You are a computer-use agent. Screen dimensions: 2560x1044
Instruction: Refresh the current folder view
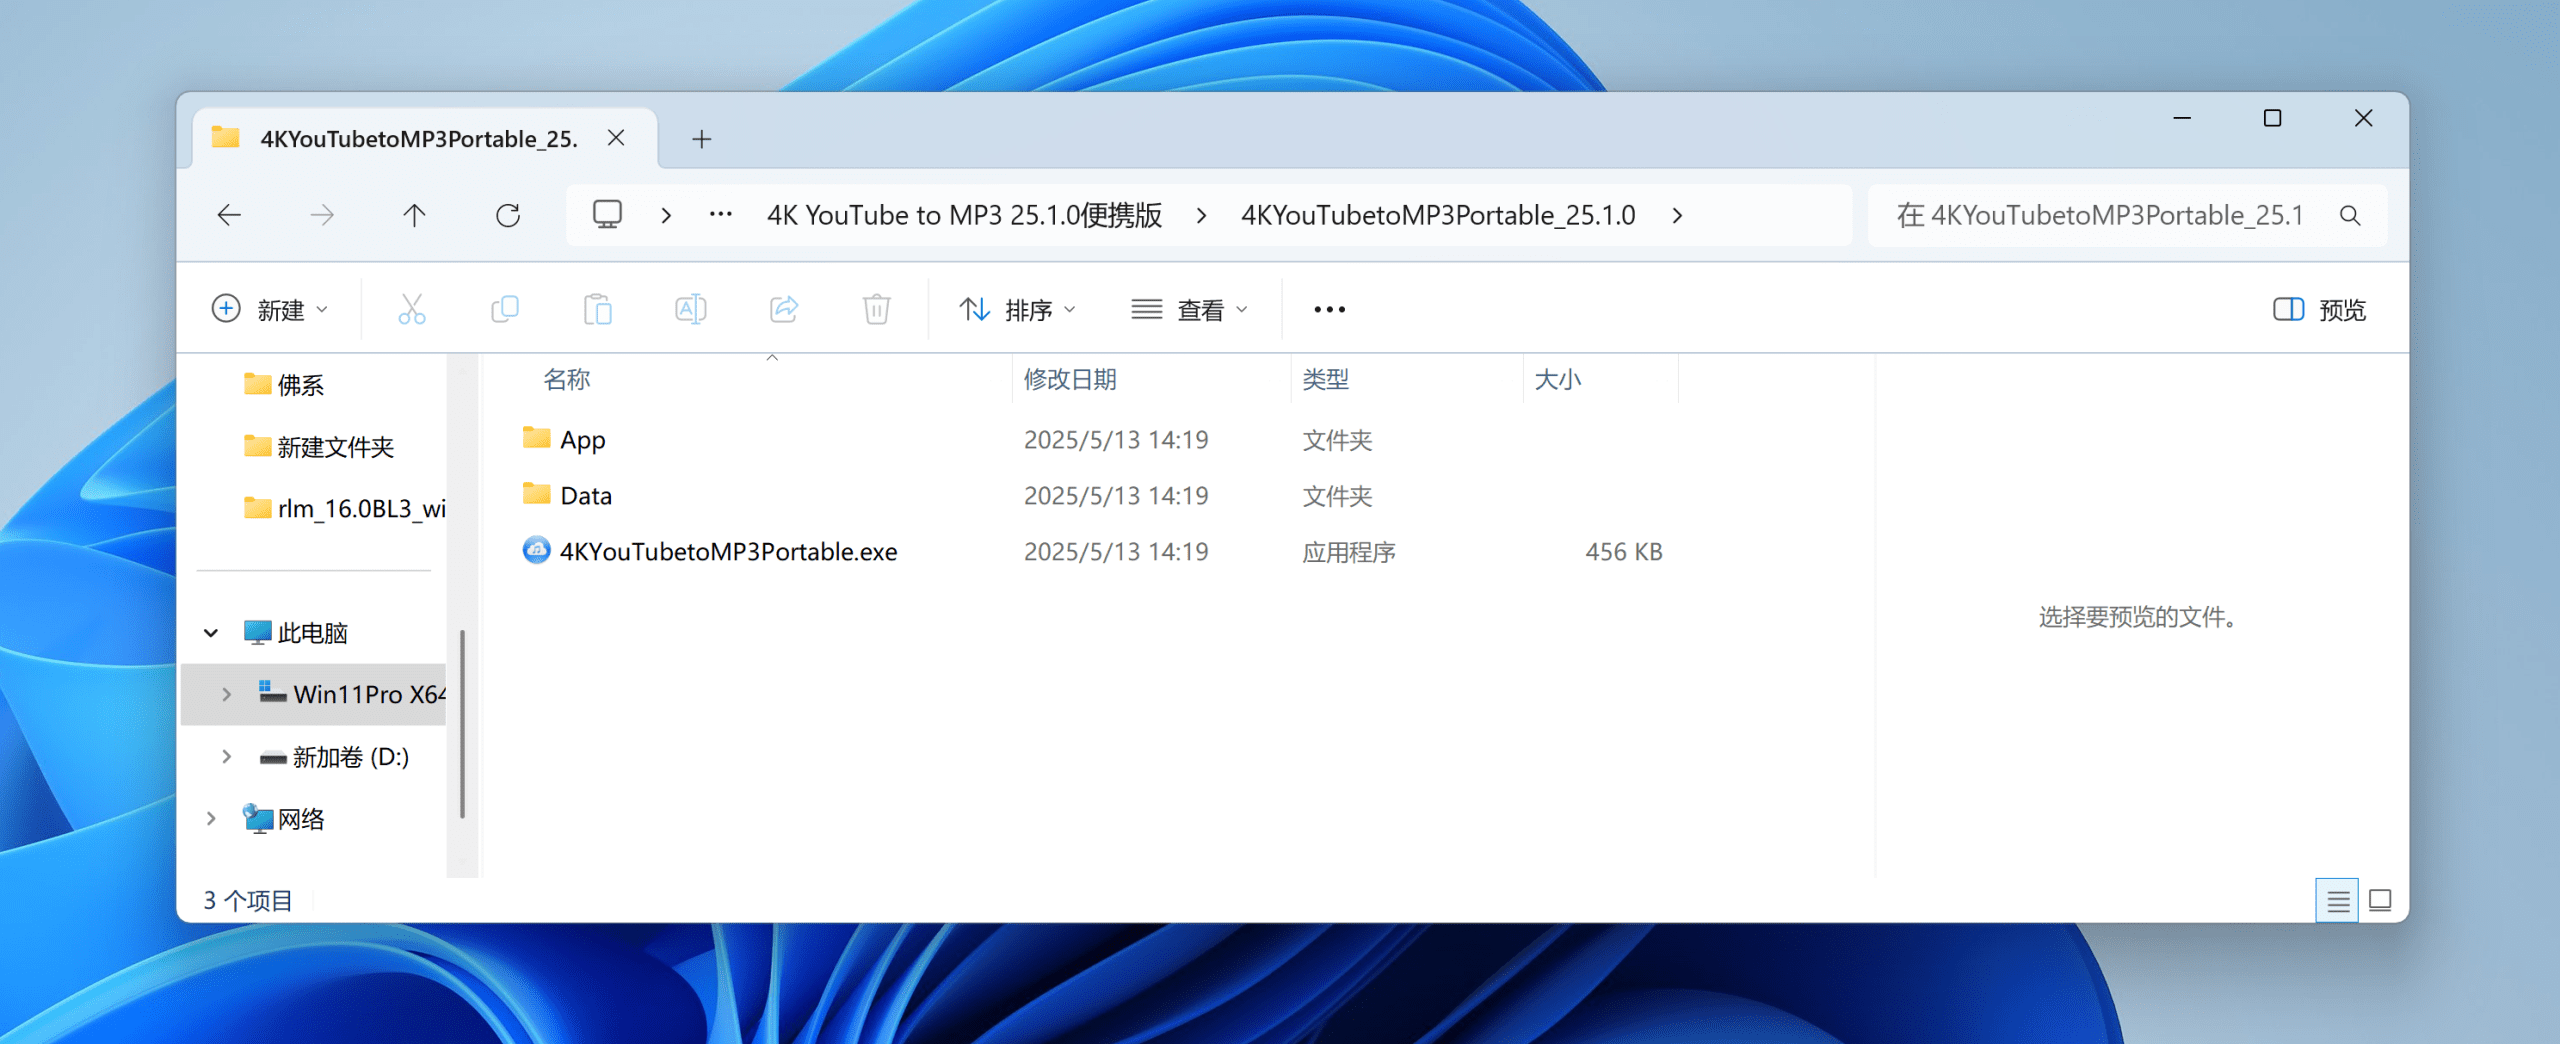[508, 215]
